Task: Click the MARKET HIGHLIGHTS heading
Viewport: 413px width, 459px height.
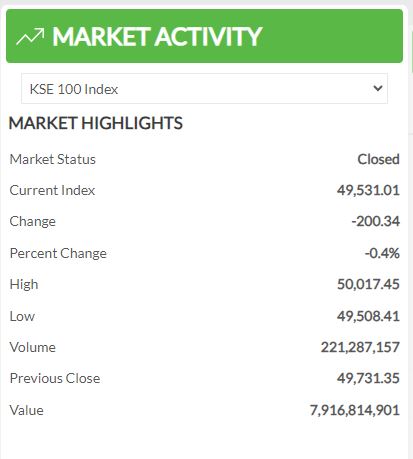Action: [x=96, y=123]
